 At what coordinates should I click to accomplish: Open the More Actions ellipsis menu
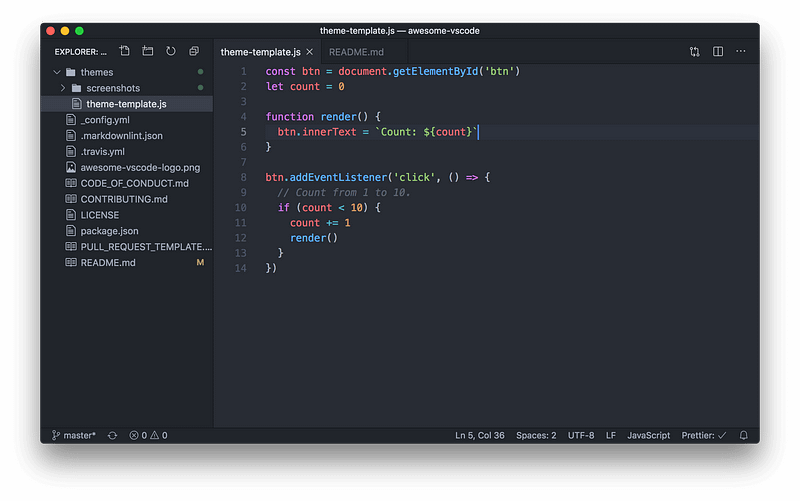(740, 52)
